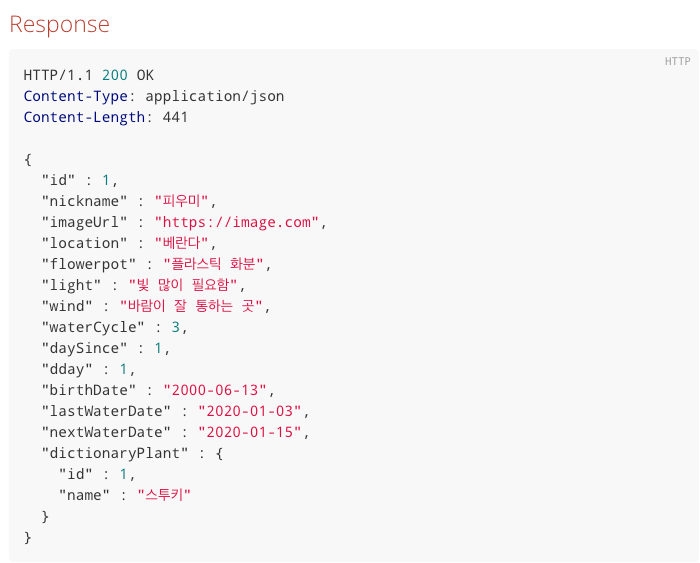
Task: Click the application/json header value
Action: coord(214,96)
